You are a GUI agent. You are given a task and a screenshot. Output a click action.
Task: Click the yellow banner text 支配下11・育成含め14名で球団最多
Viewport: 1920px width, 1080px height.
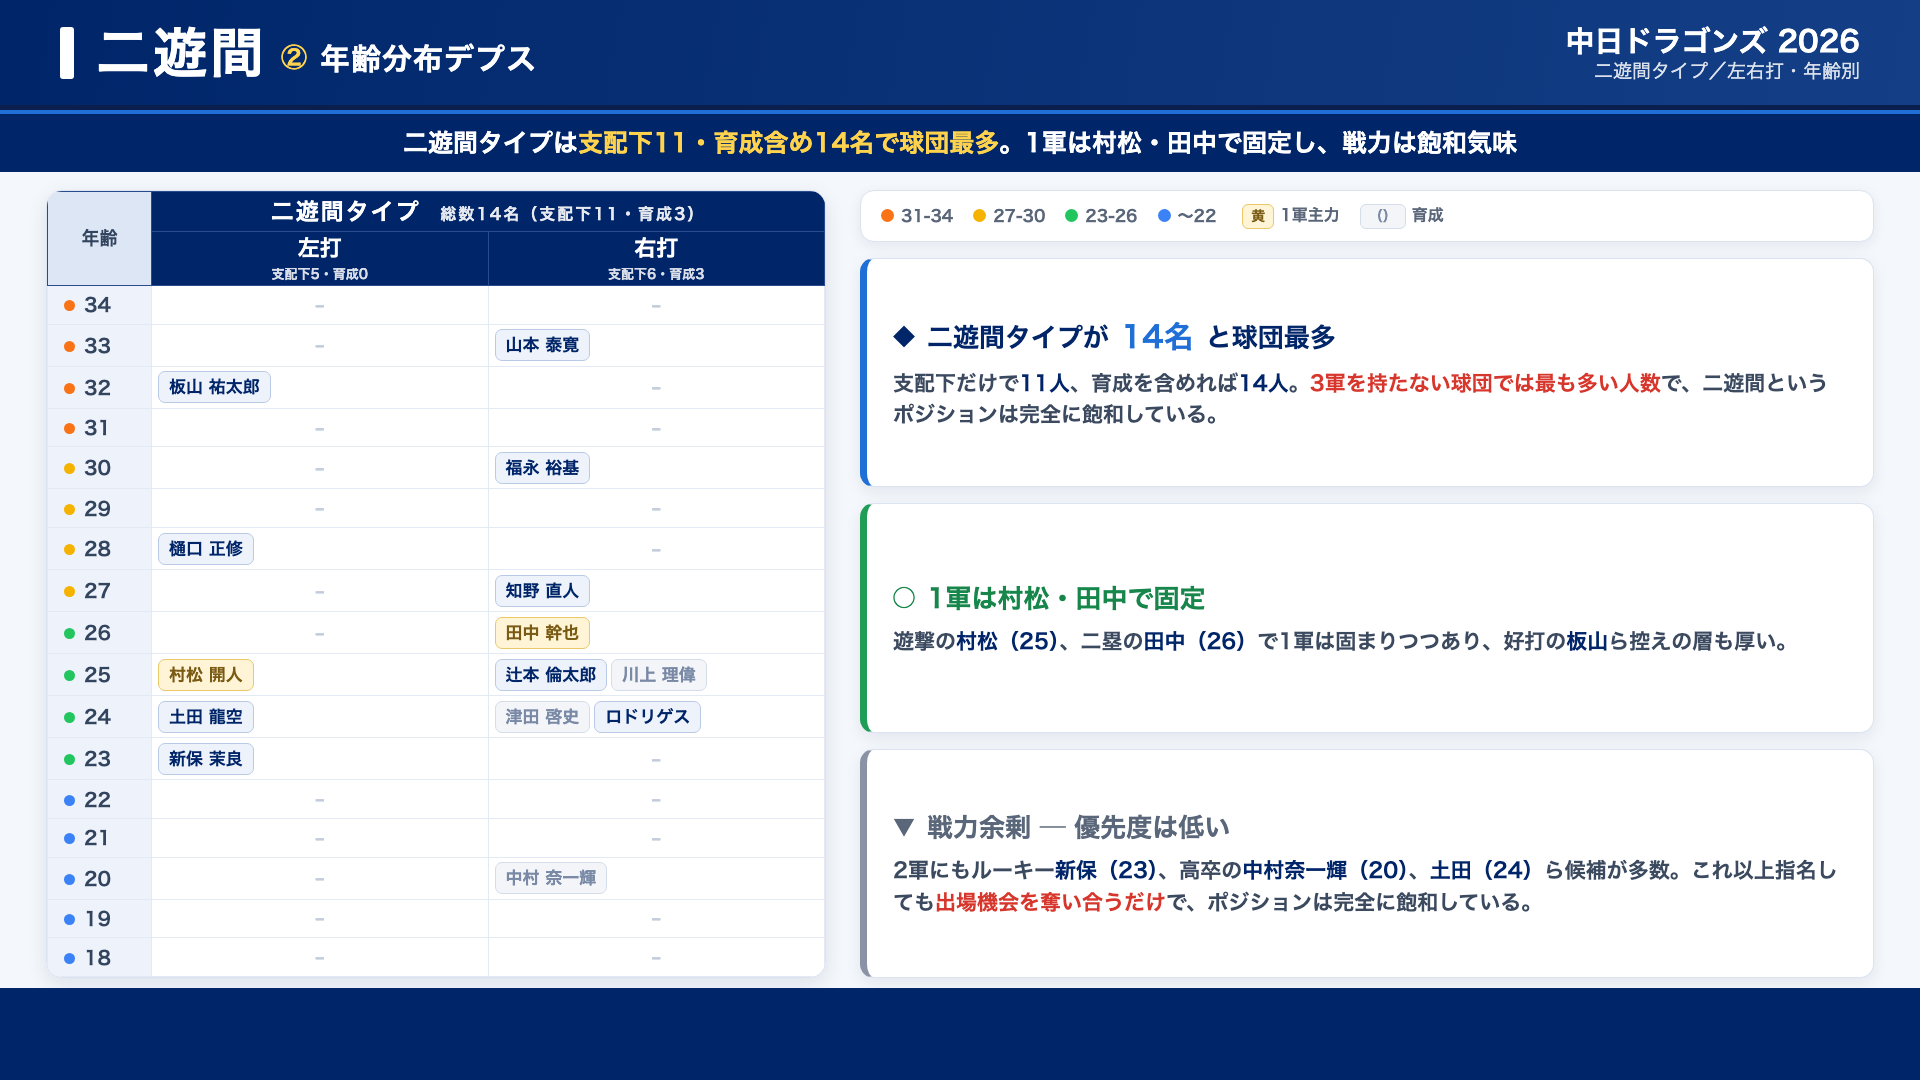(789, 143)
